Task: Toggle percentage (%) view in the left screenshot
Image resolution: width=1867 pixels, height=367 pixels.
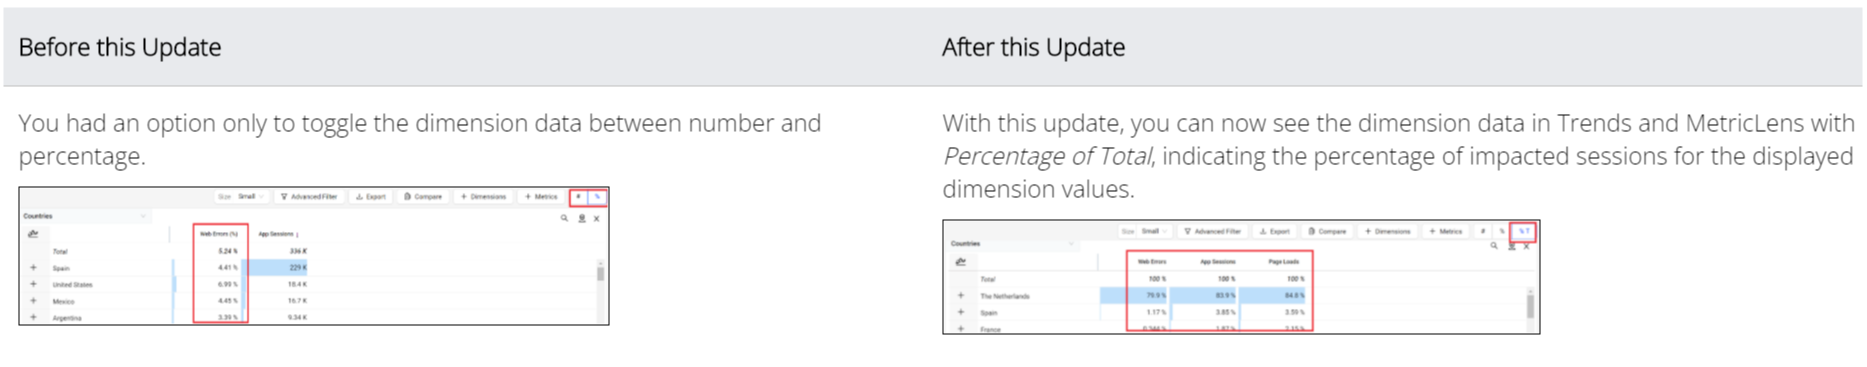Action: (597, 197)
